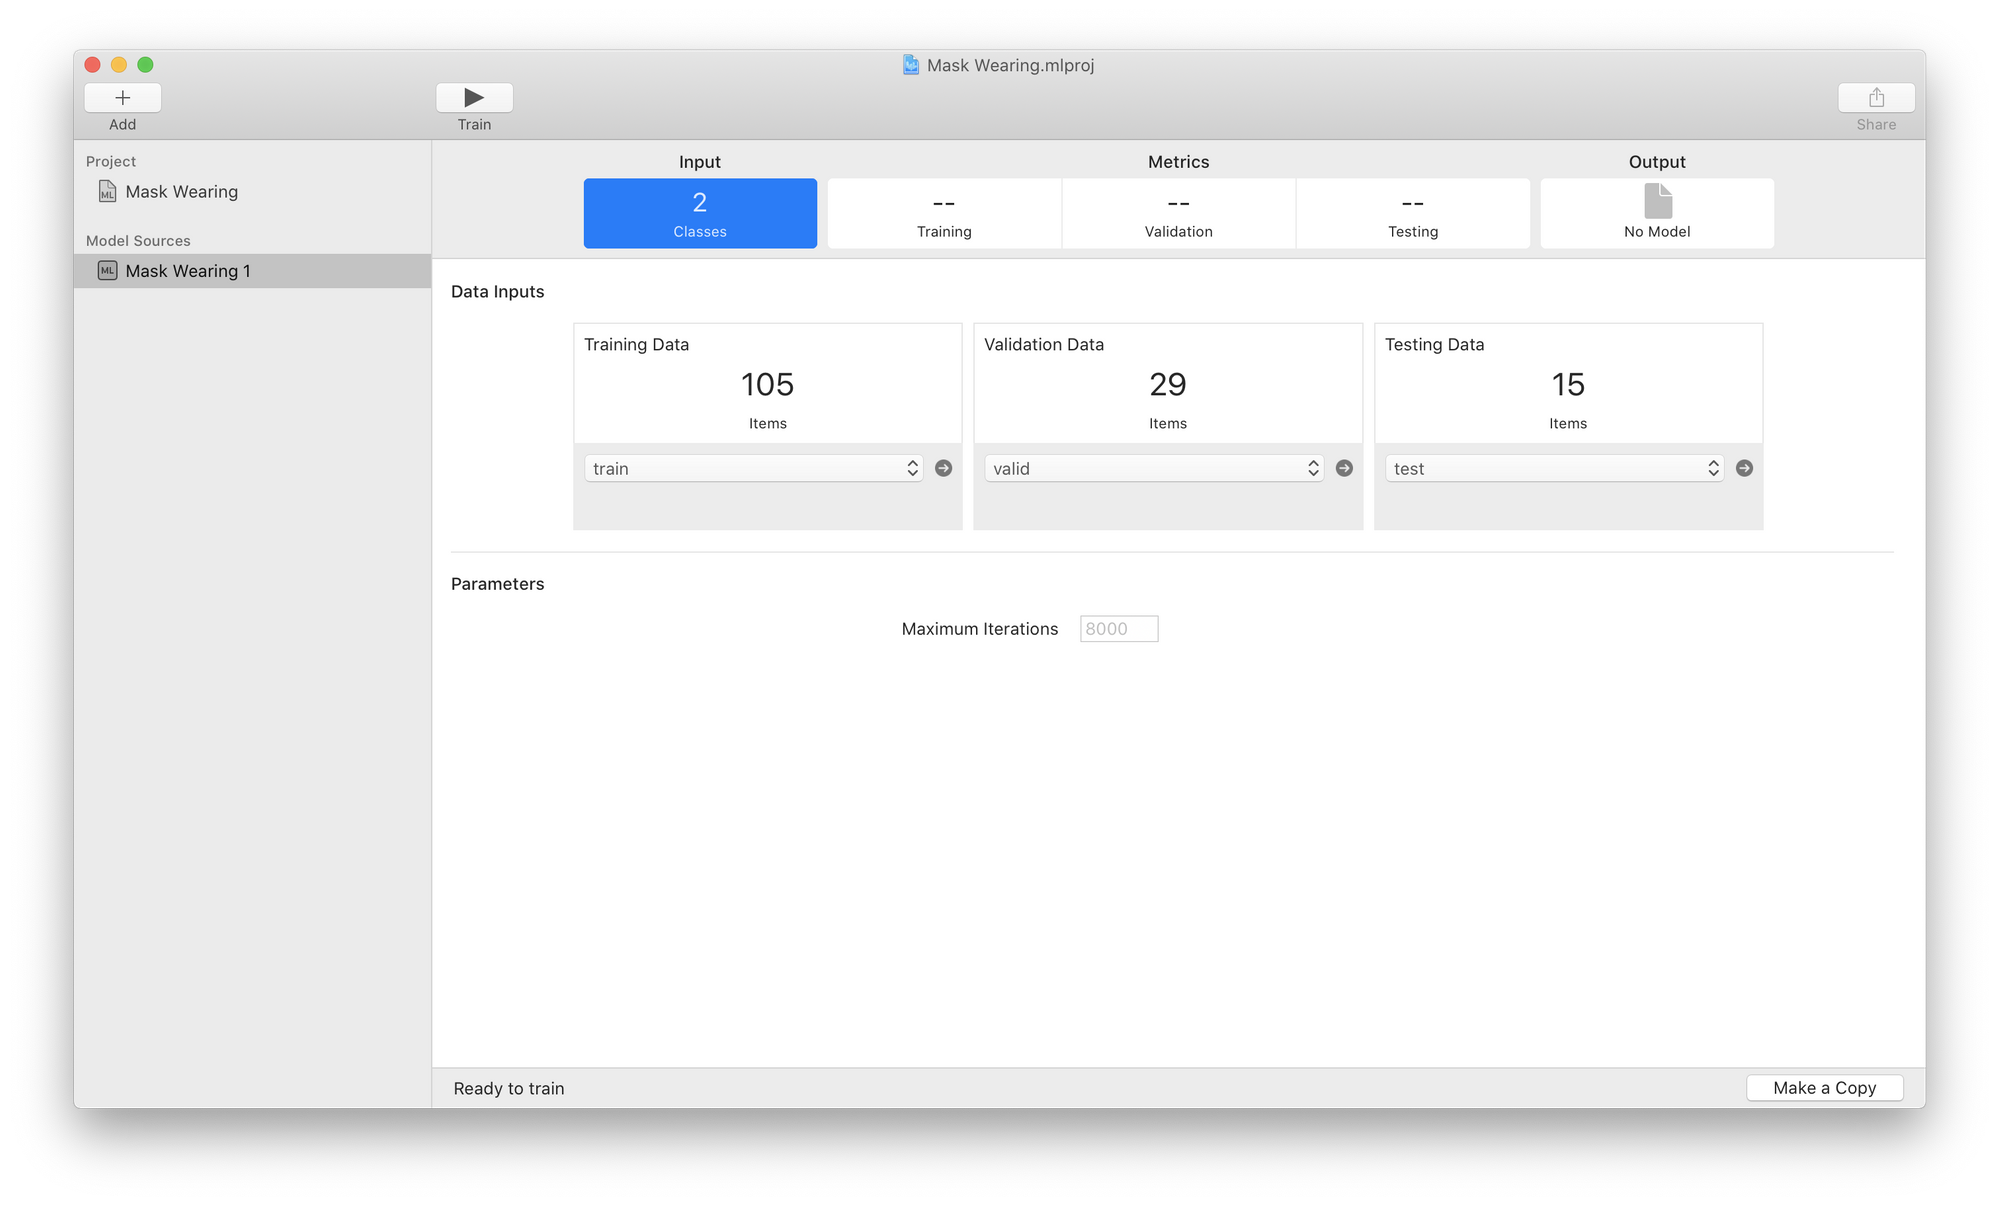Click the Maximum Iterations input field
This screenshot has height=1206, width=2000.
tap(1118, 629)
